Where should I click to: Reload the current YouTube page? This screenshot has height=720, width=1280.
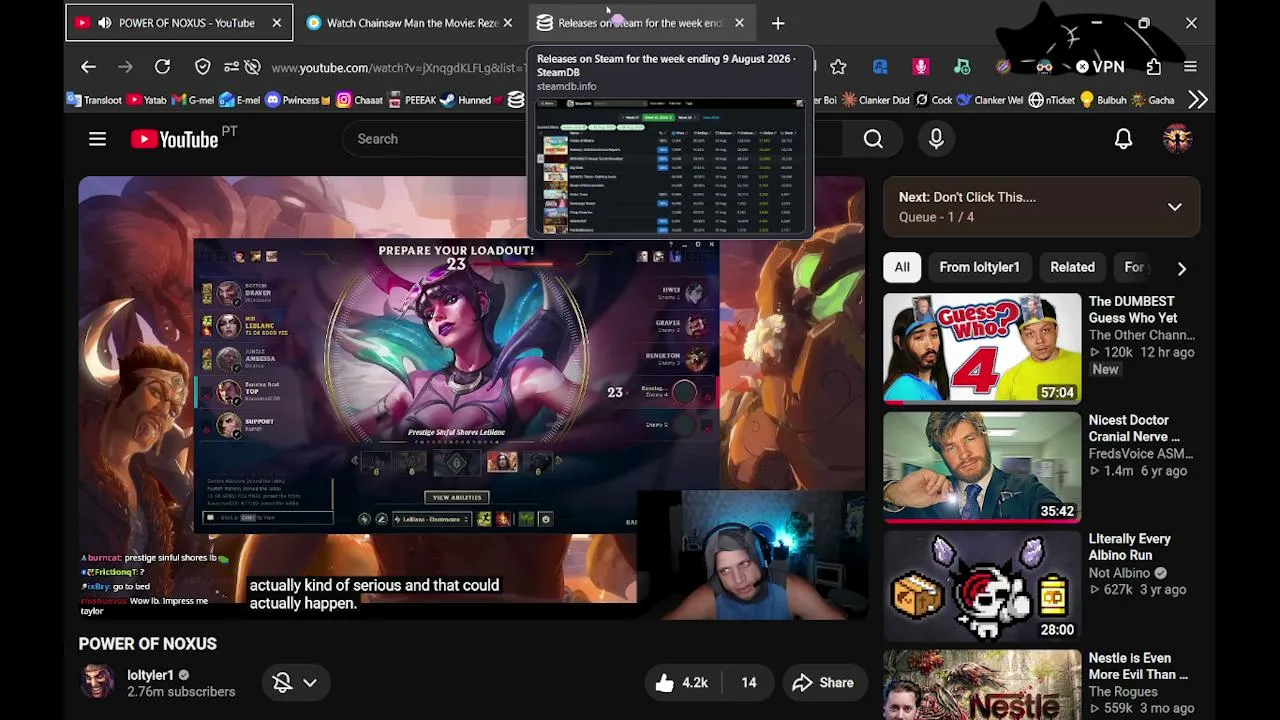click(162, 67)
